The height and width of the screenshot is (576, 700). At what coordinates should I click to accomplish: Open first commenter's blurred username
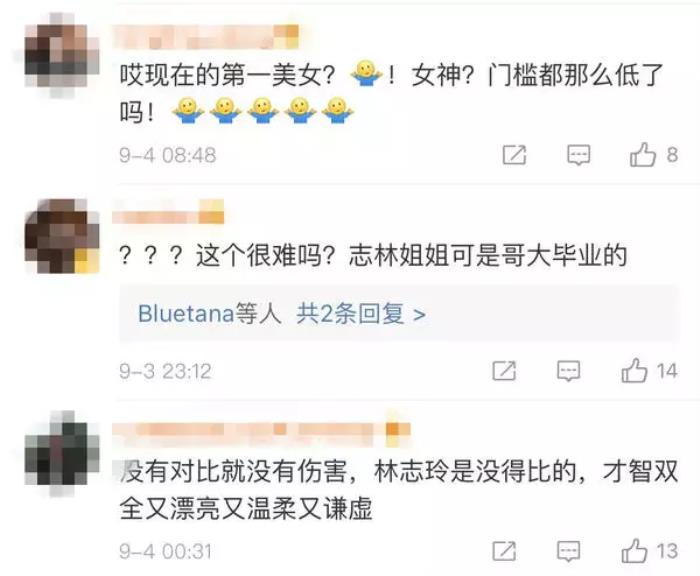tap(205, 37)
